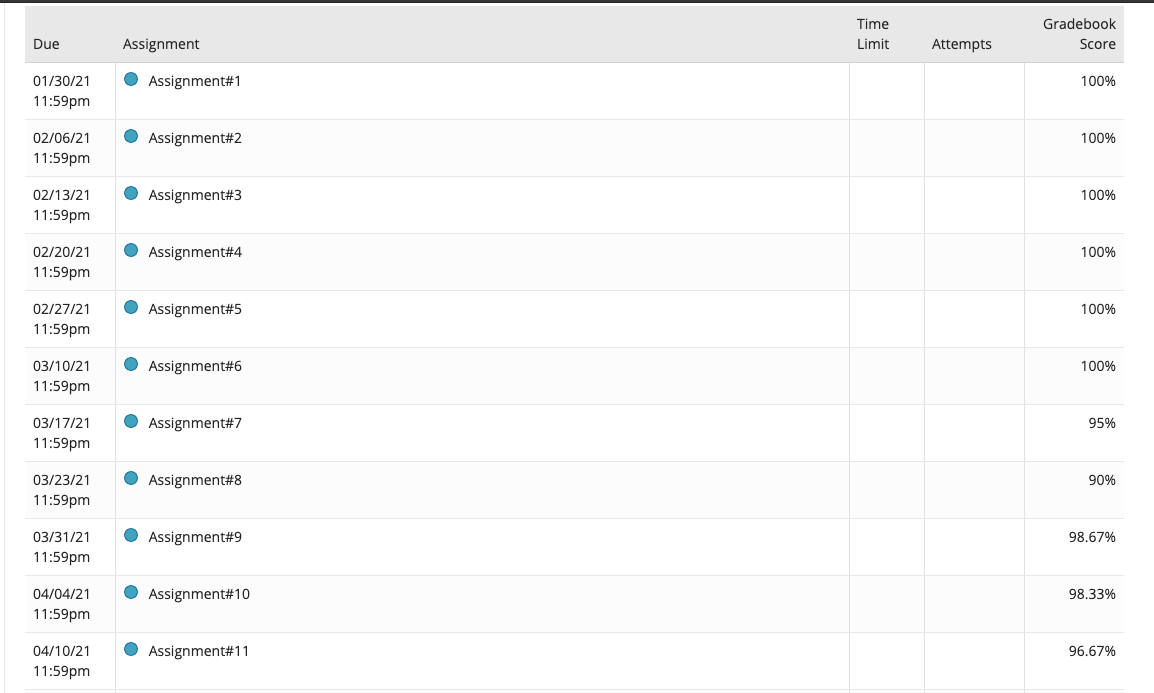Click the Attempts column header
Image resolution: width=1154 pixels, height=693 pixels.
[961, 44]
